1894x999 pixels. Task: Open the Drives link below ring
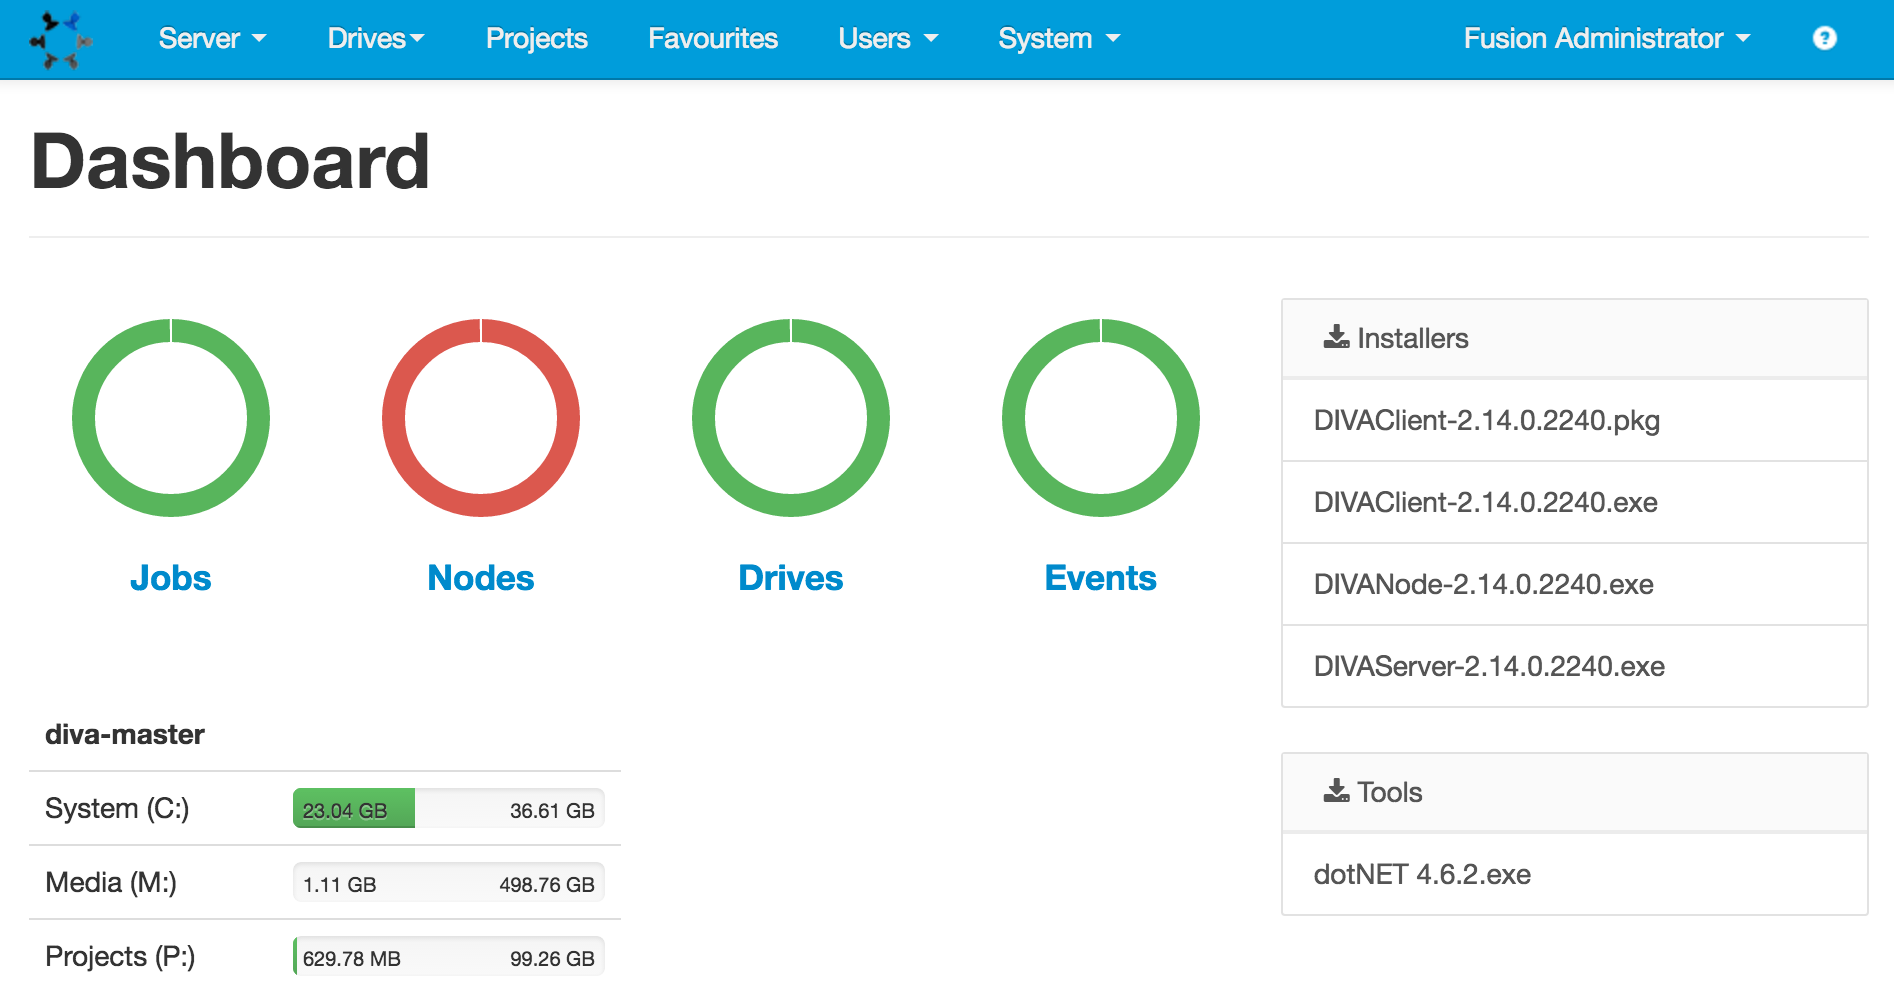click(x=791, y=578)
